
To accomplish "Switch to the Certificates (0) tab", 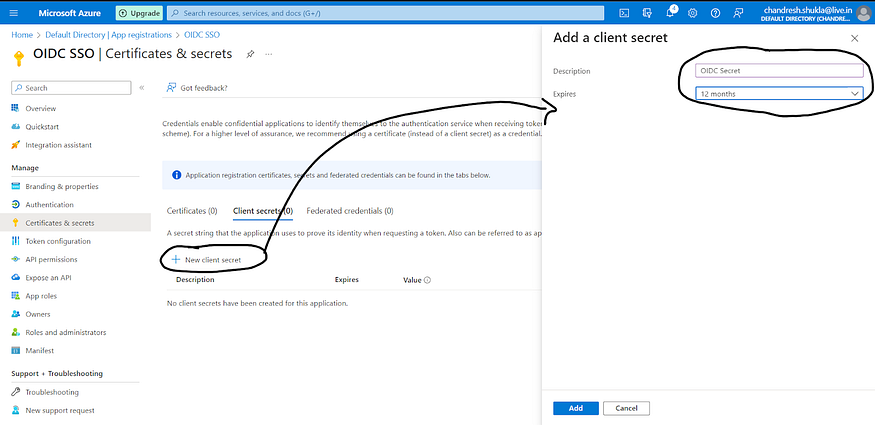I will click(x=192, y=211).
